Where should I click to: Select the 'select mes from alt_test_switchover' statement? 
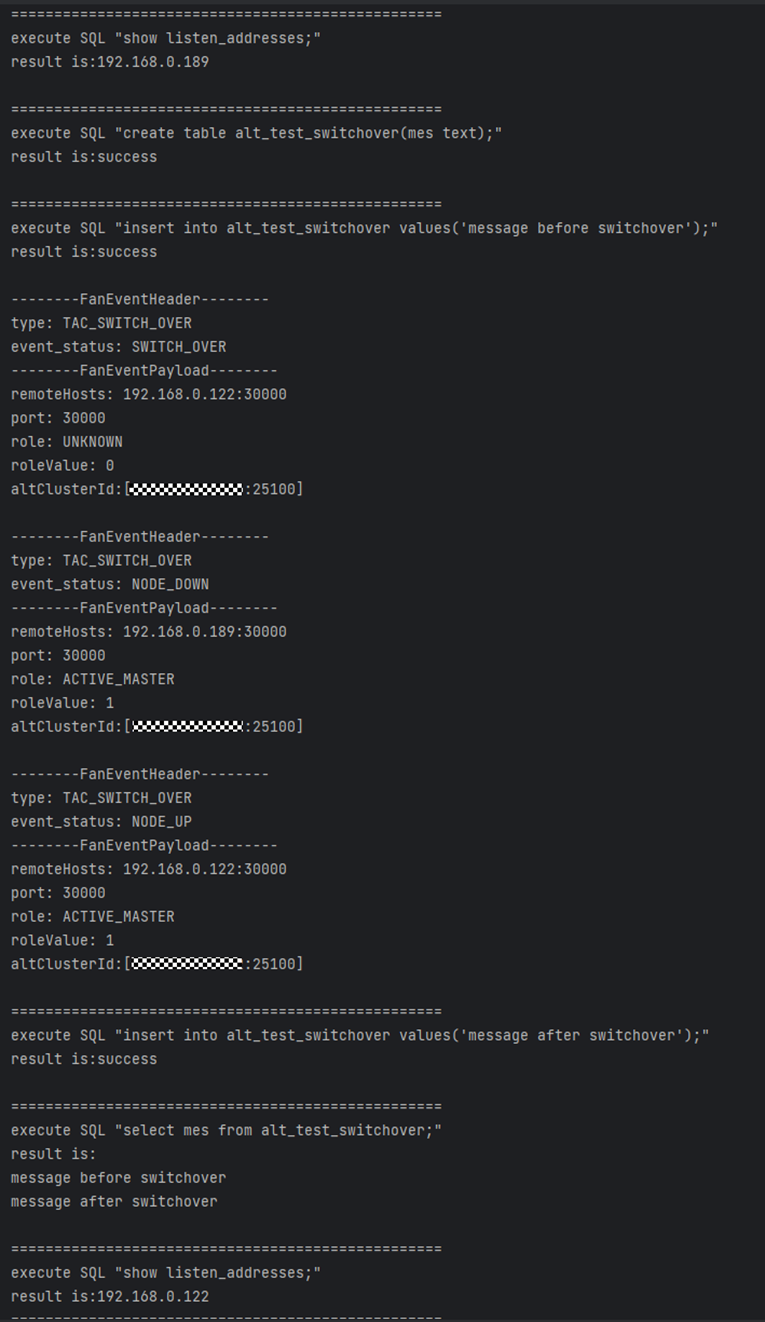[x=226, y=1130]
